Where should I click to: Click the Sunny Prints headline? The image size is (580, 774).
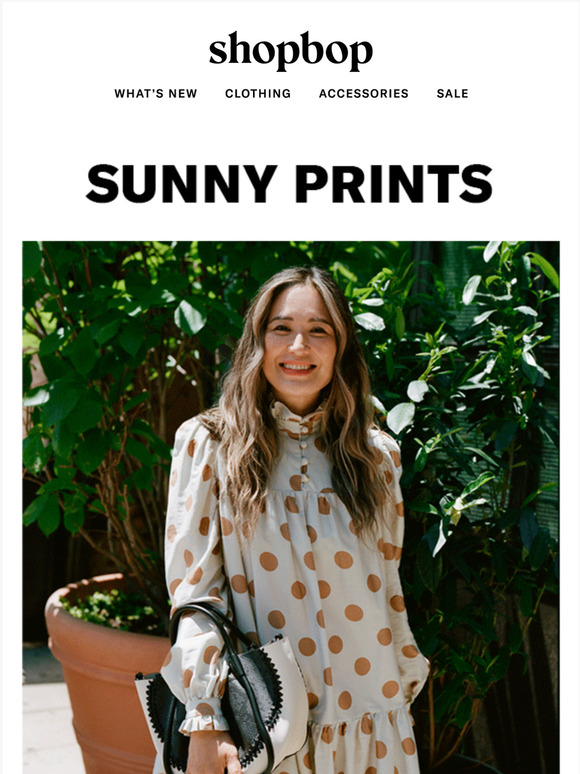[x=290, y=184]
